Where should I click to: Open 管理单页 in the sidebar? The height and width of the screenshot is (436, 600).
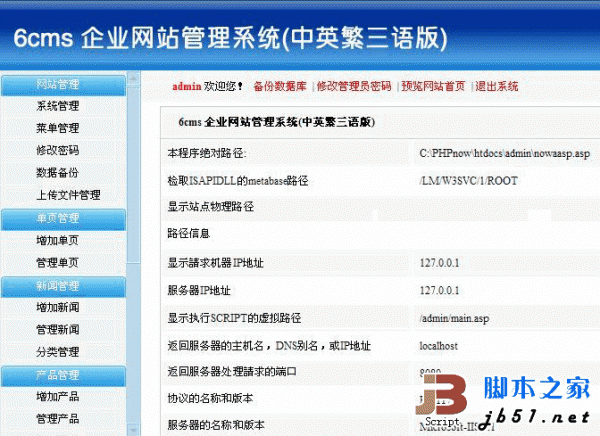(58, 263)
